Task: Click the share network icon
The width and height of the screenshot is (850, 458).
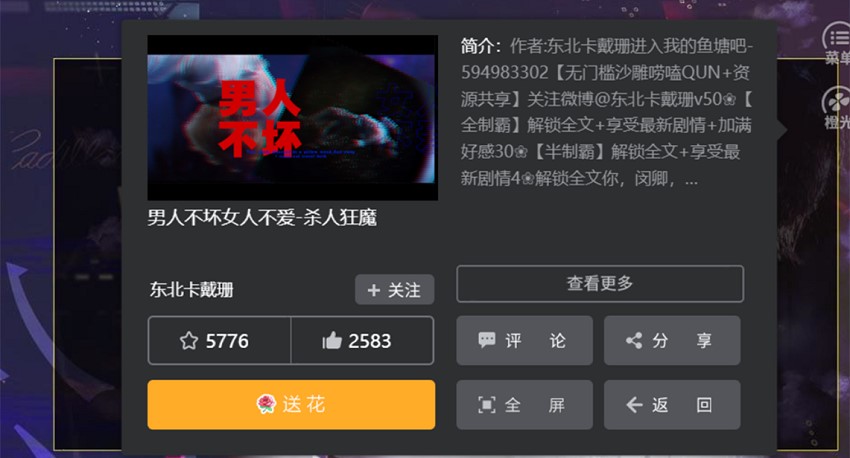Action: tap(634, 340)
